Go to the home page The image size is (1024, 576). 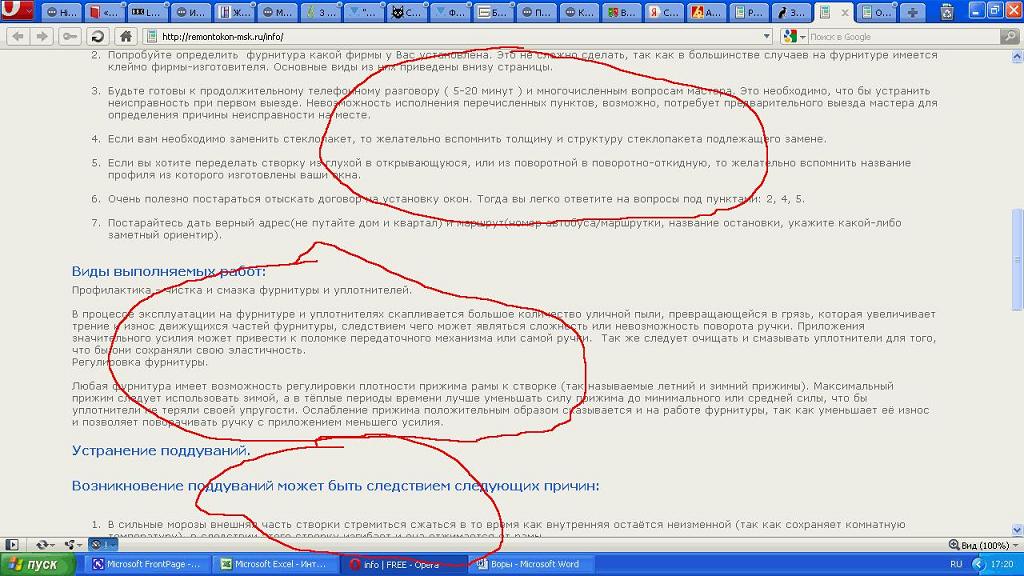point(126,37)
